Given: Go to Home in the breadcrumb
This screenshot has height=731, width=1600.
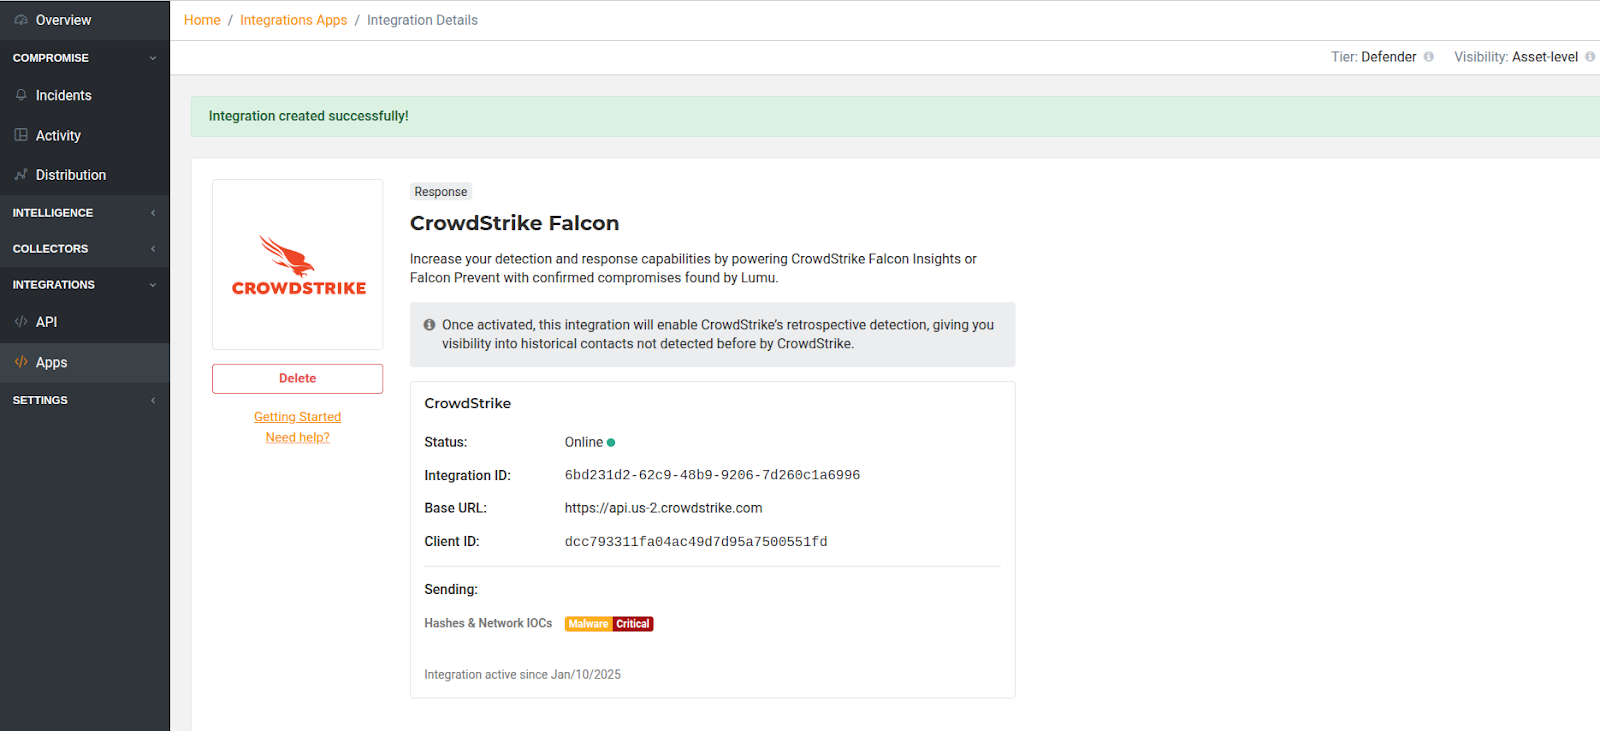Looking at the screenshot, I should (x=202, y=20).
